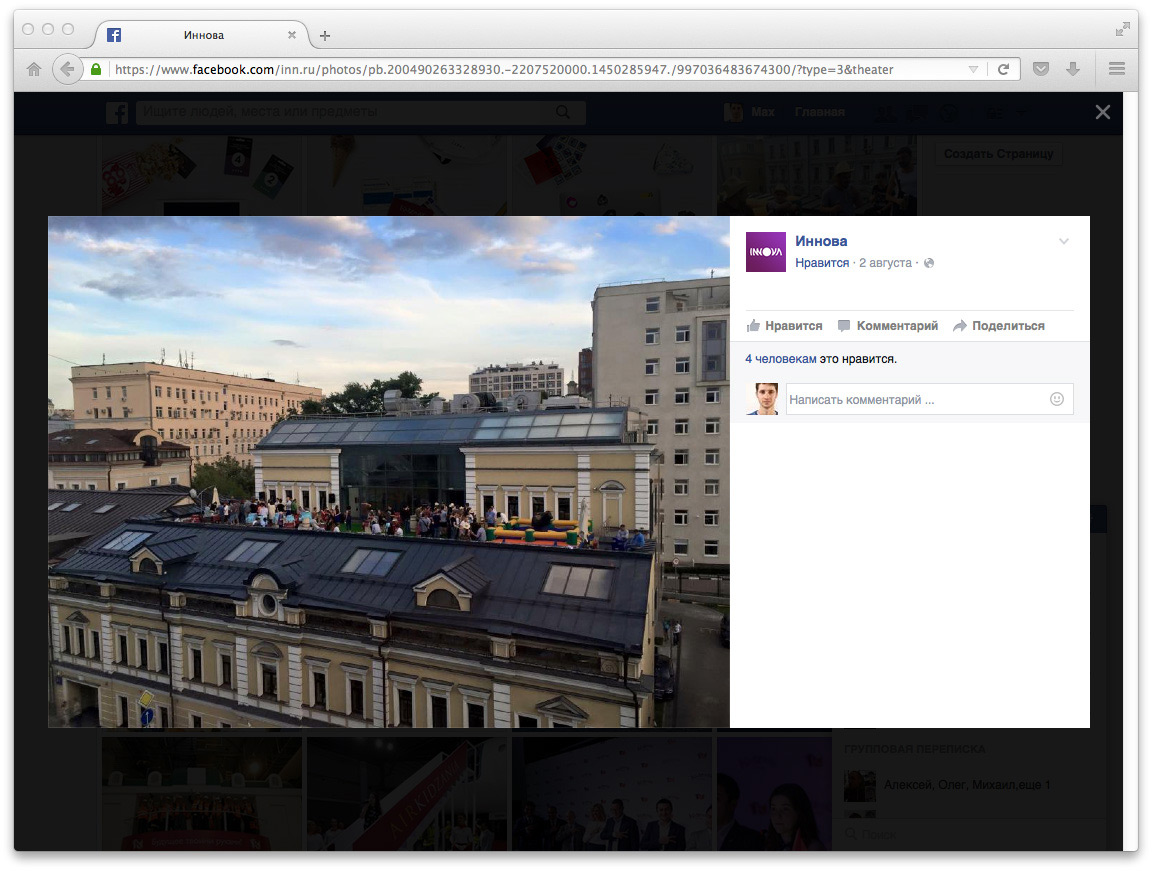Open a new tab with the plus button
Image resolution: width=1152 pixels, height=871 pixels.
click(x=324, y=36)
